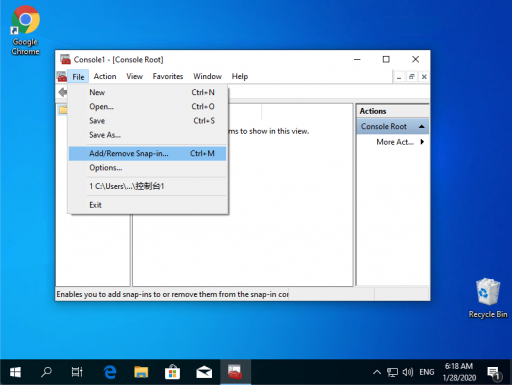Open recent file C:\Users\...\控制台1

point(147,186)
